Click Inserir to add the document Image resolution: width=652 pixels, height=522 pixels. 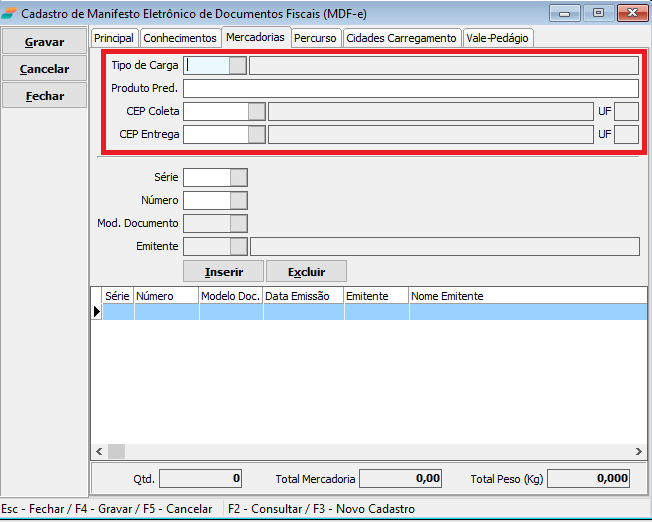point(223,272)
